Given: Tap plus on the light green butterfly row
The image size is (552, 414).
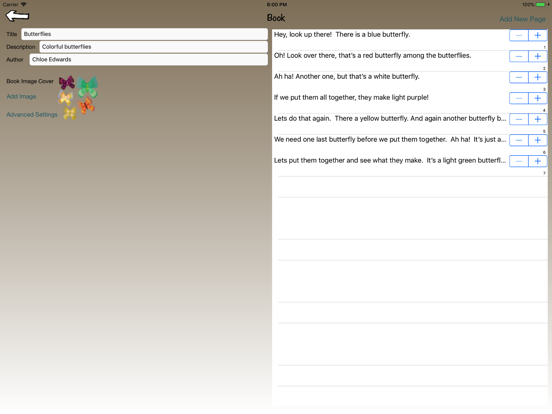Looking at the screenshot, I should pyautogui.click(x=538, y=161).
